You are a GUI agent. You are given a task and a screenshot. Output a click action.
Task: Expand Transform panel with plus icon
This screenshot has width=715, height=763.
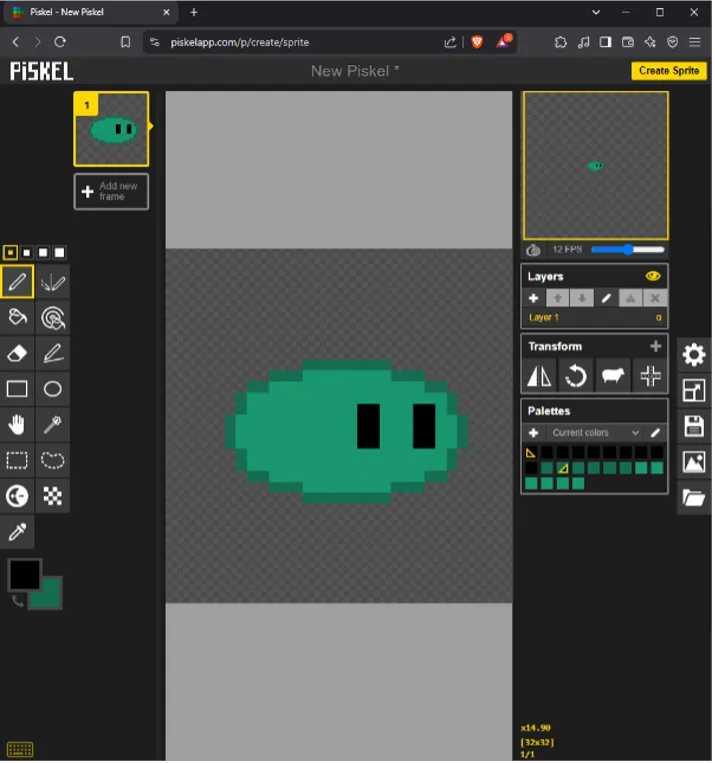(658, 347)
